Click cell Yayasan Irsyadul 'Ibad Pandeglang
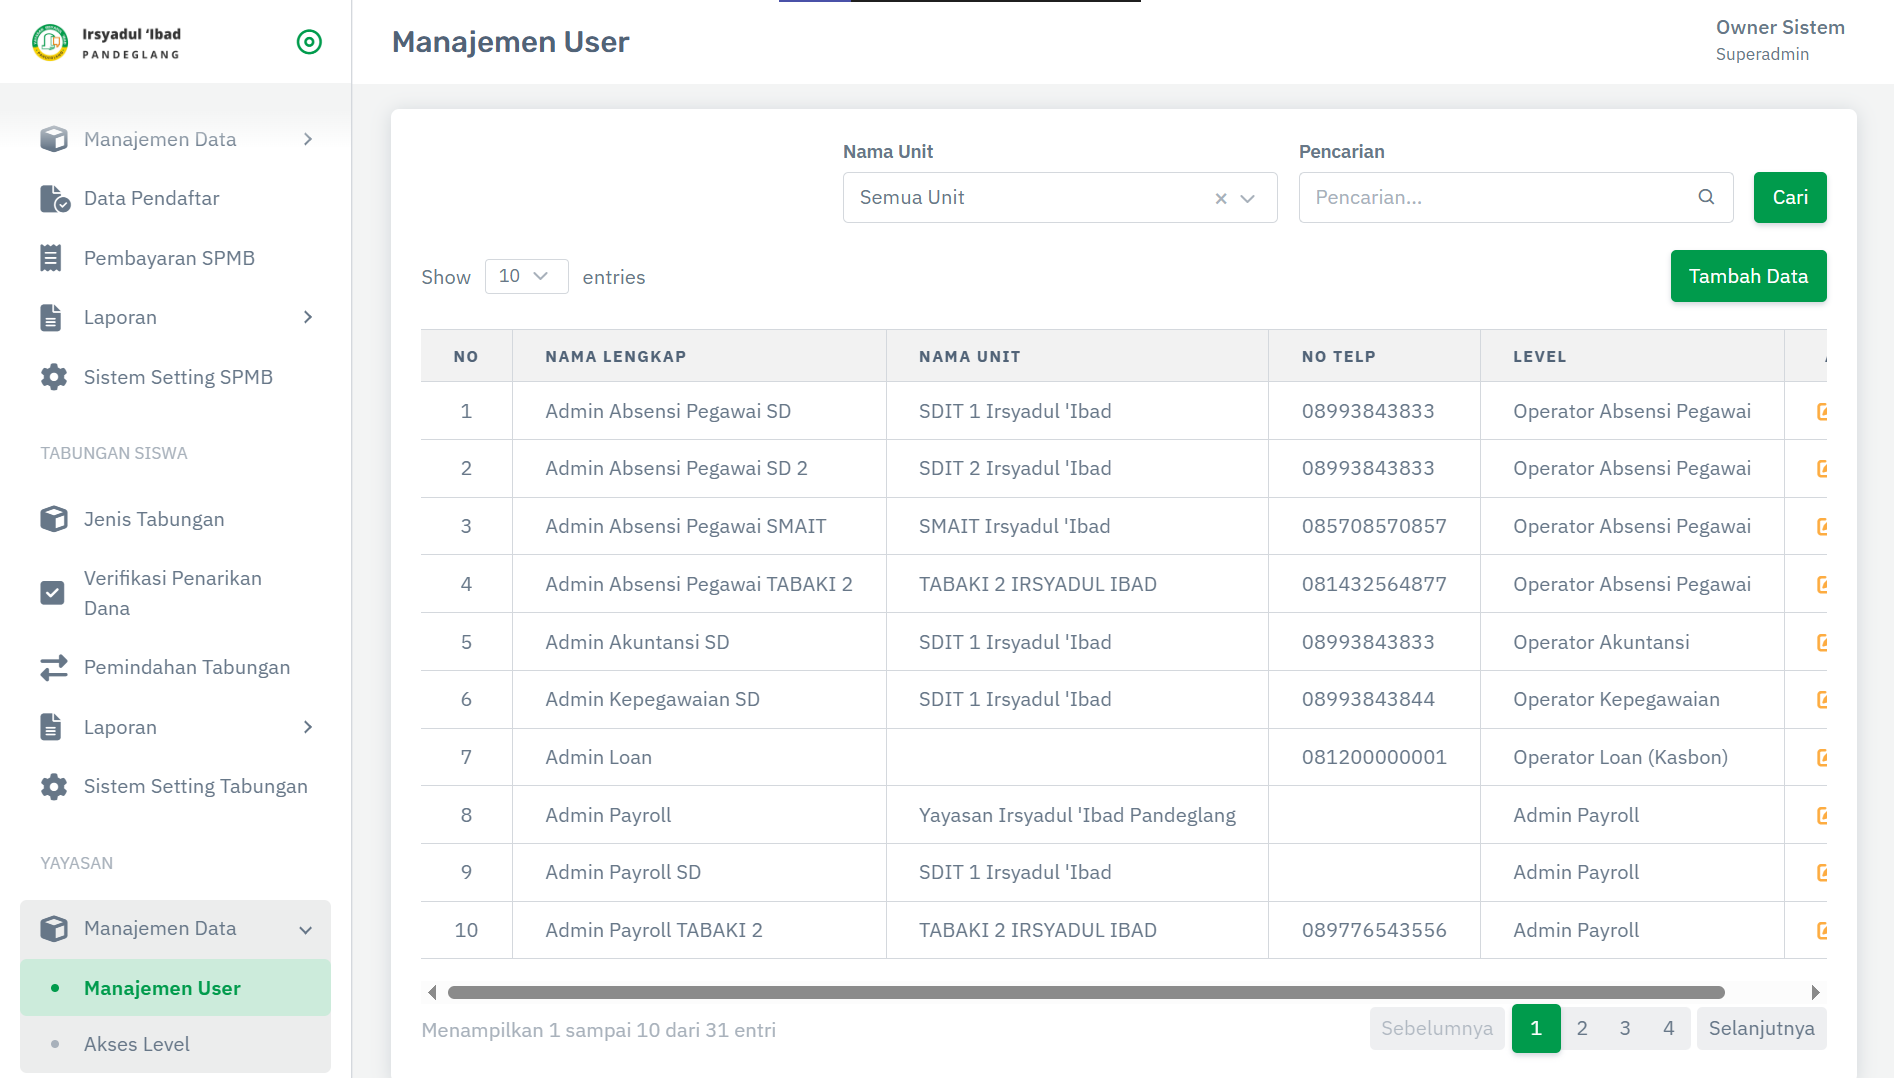Image resolution: width=1894 pixels, height=1078 pixels. 1077,815
